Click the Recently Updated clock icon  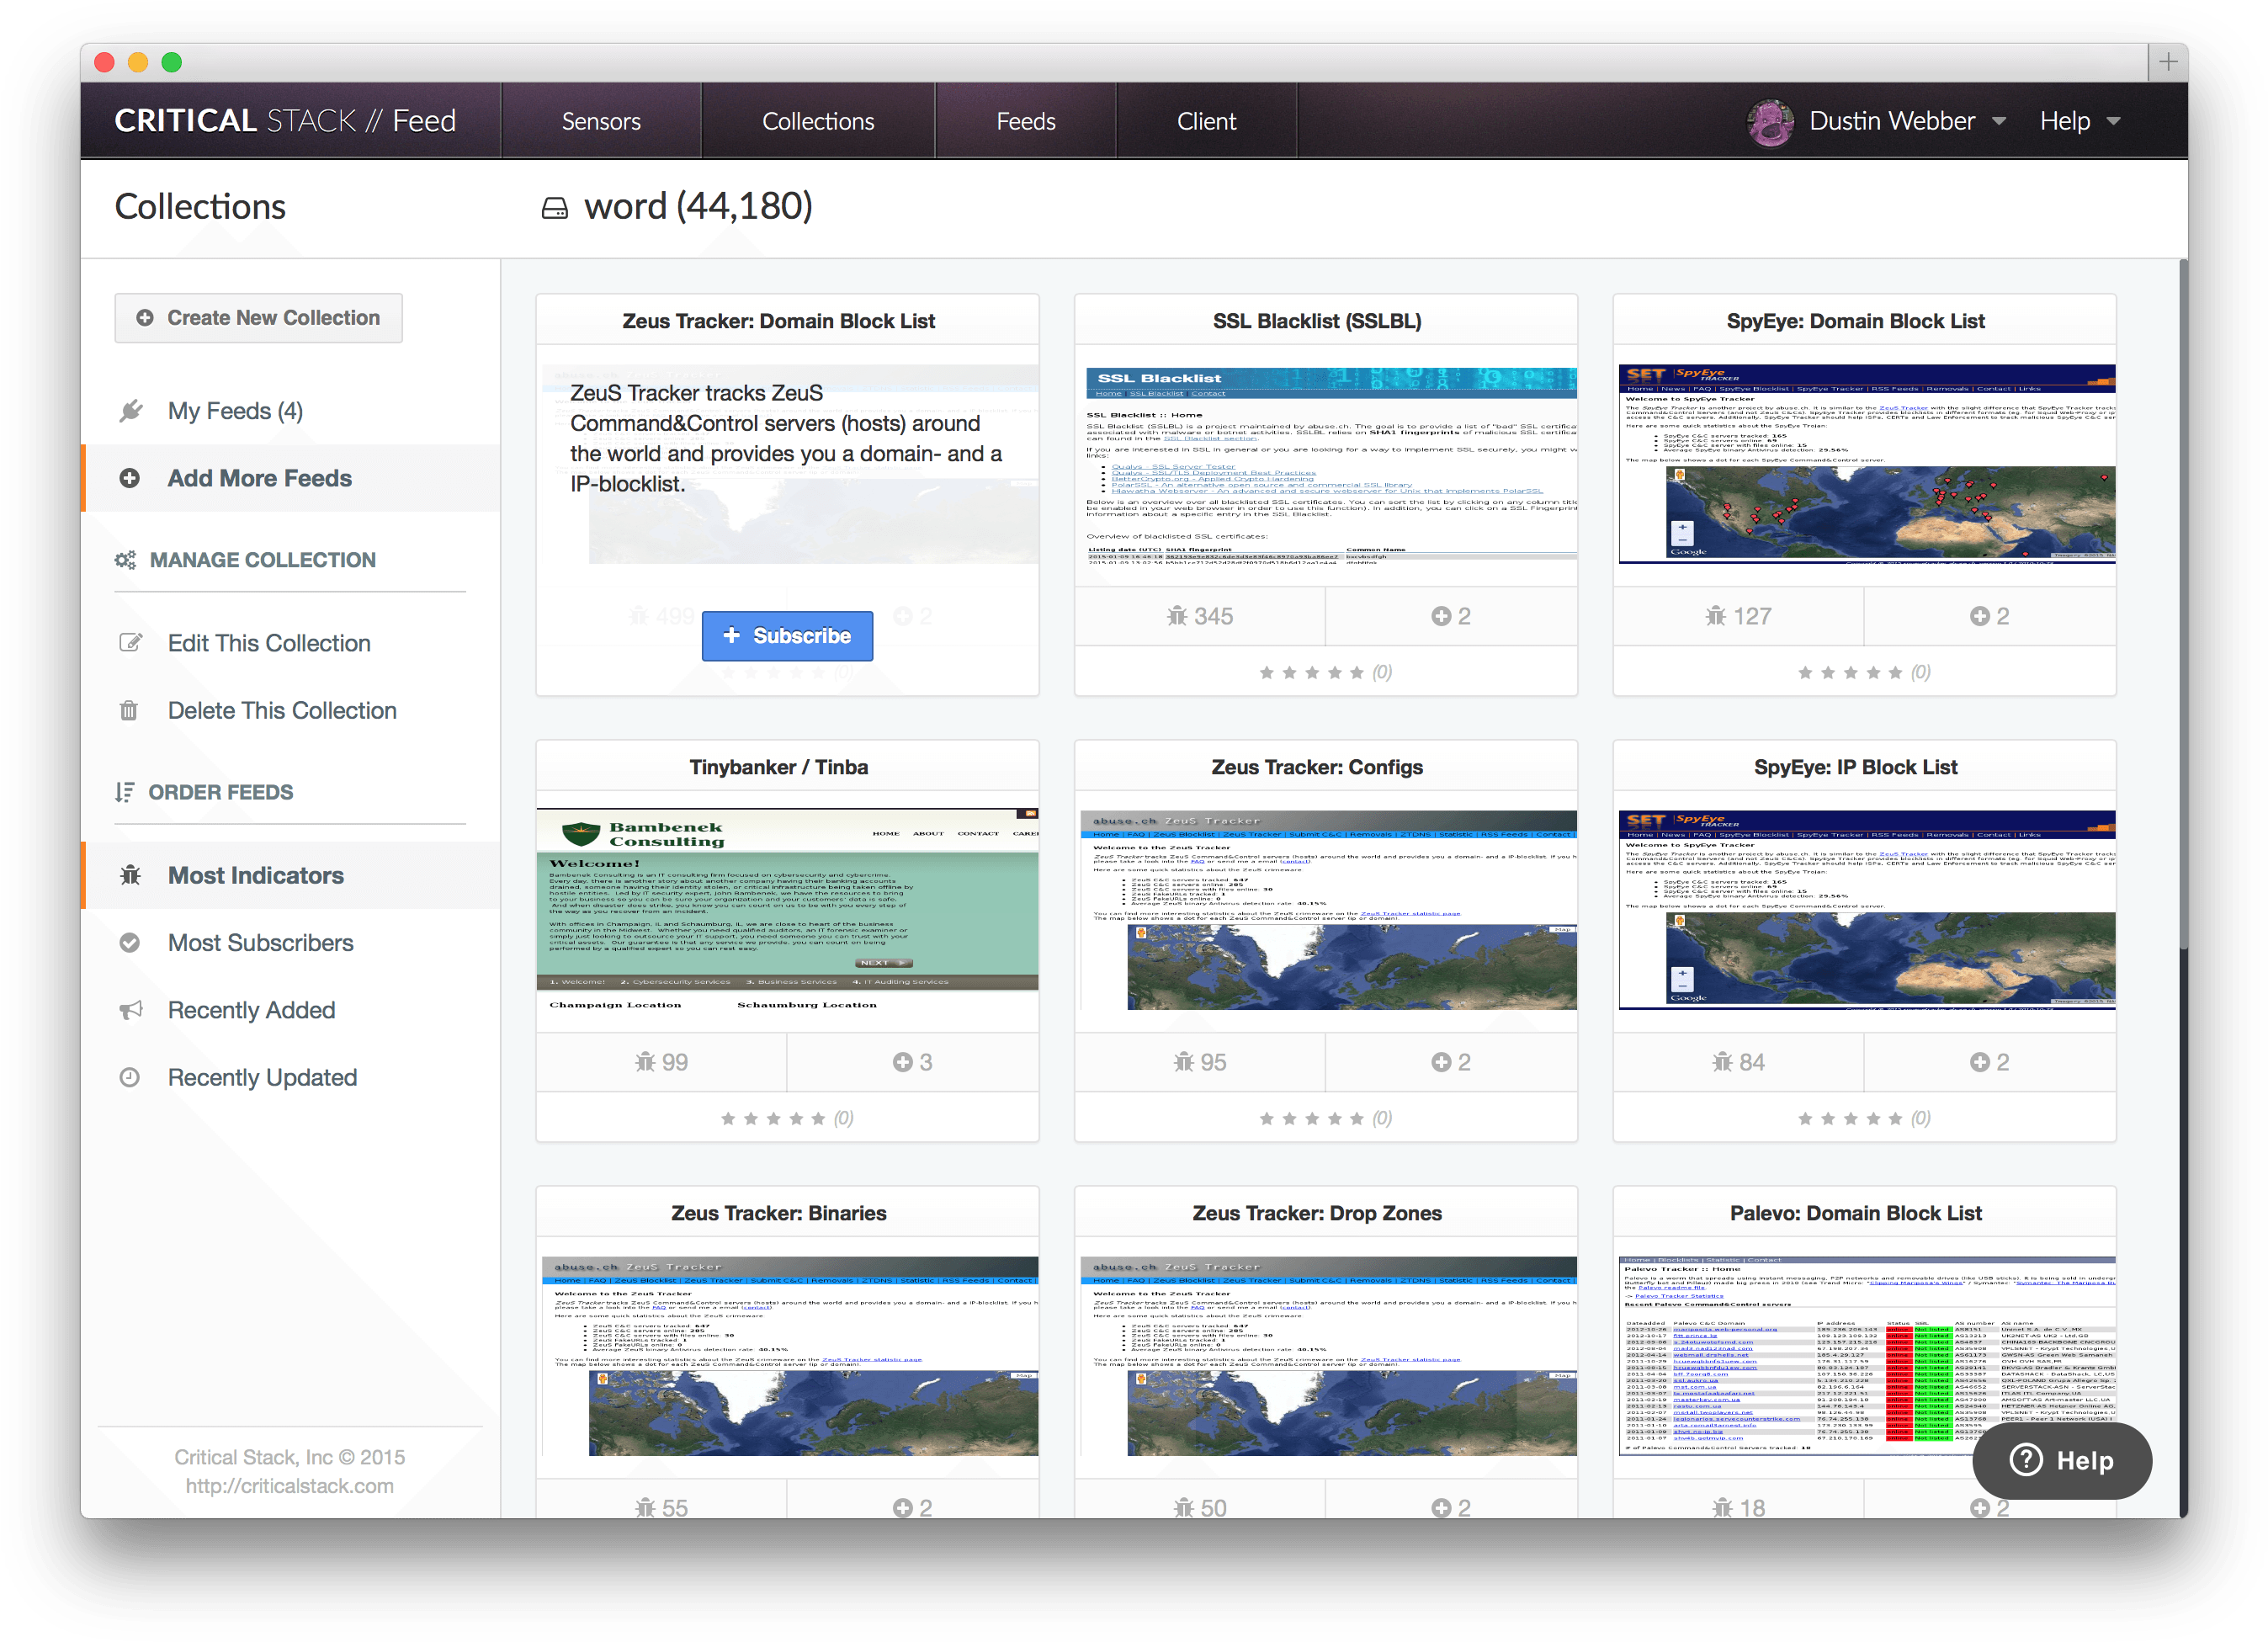point(130,1078)
